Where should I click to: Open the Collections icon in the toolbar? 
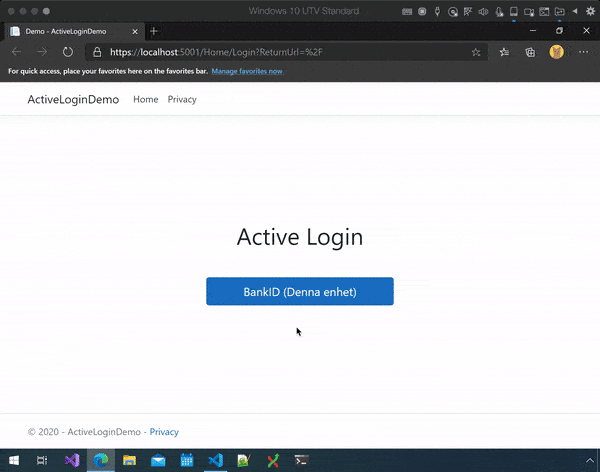pos(531,52)
